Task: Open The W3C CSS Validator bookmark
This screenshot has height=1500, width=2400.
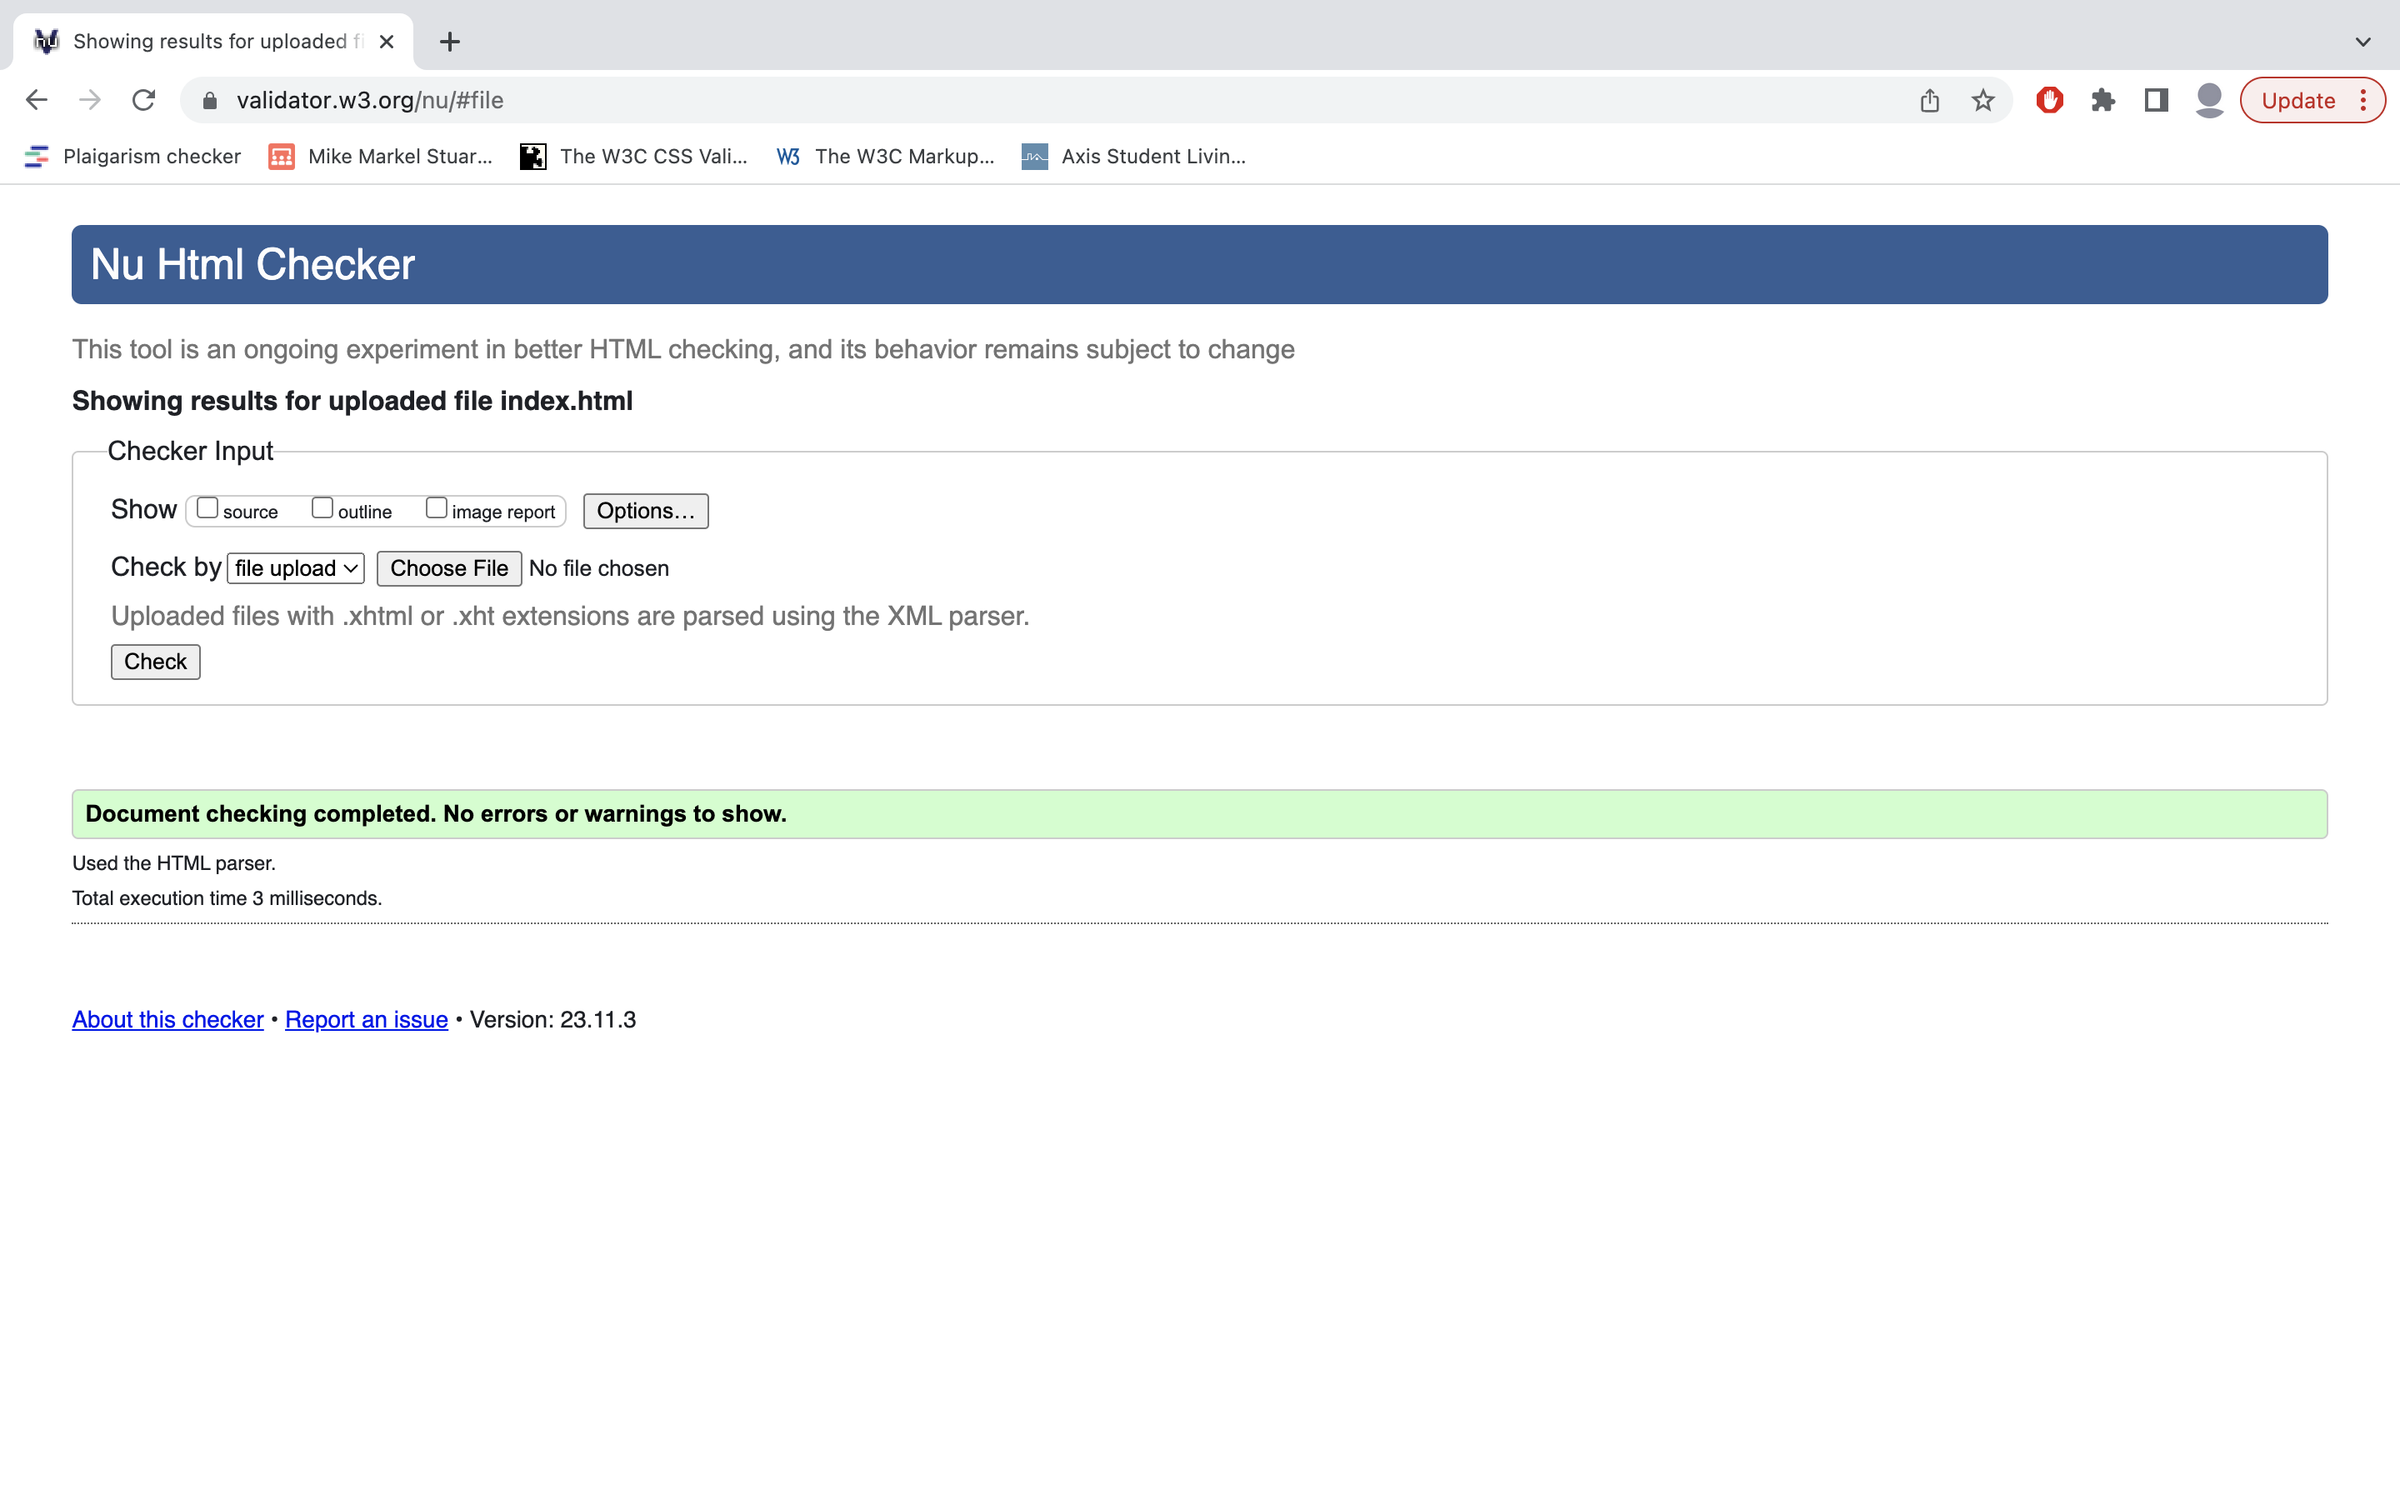Action: click(x=634, y=156)
